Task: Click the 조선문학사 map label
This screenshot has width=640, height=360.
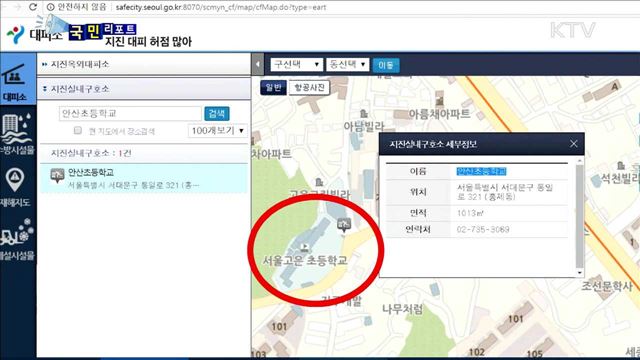Action: pos(607,287)
